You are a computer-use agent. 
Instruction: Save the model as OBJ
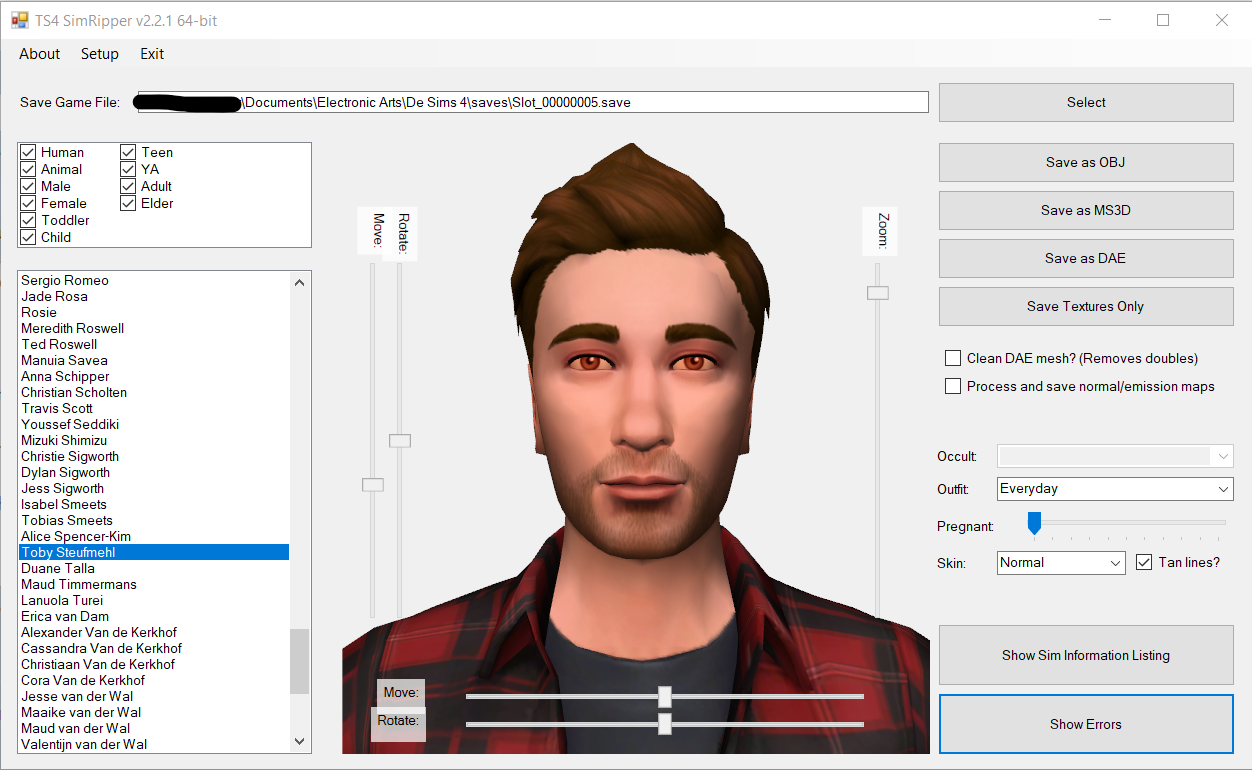click(x=1085, y=162)
